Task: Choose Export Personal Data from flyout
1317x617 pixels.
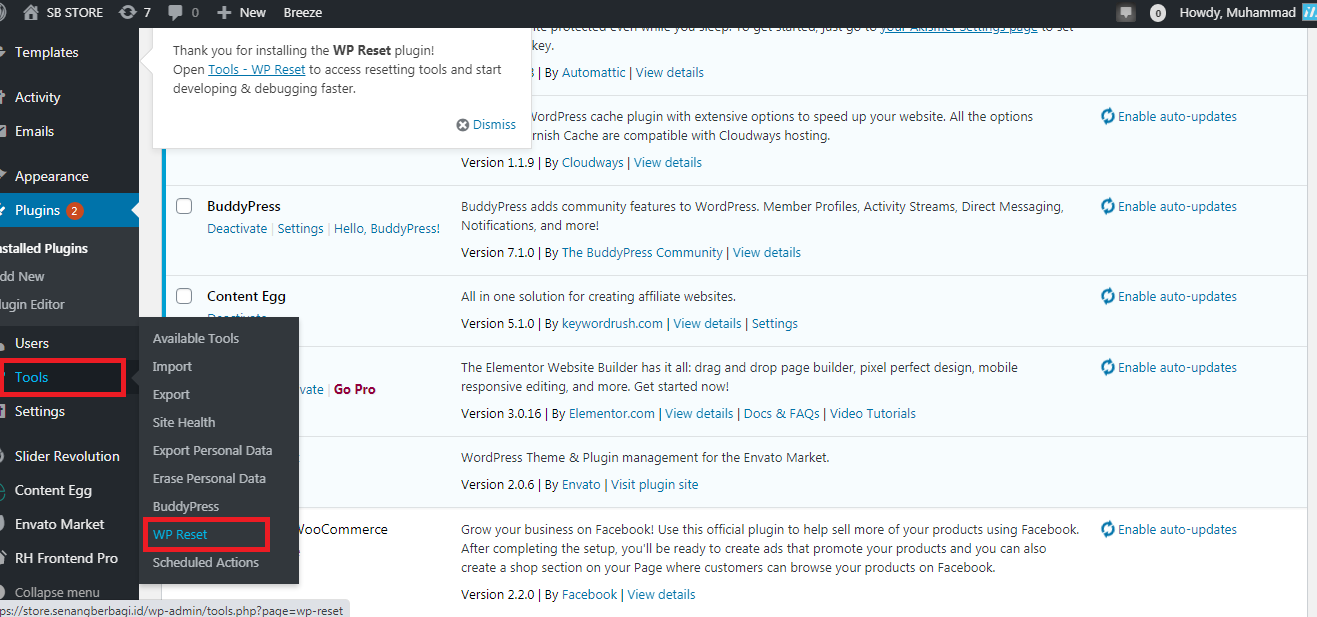Action: tap(213, 450)
